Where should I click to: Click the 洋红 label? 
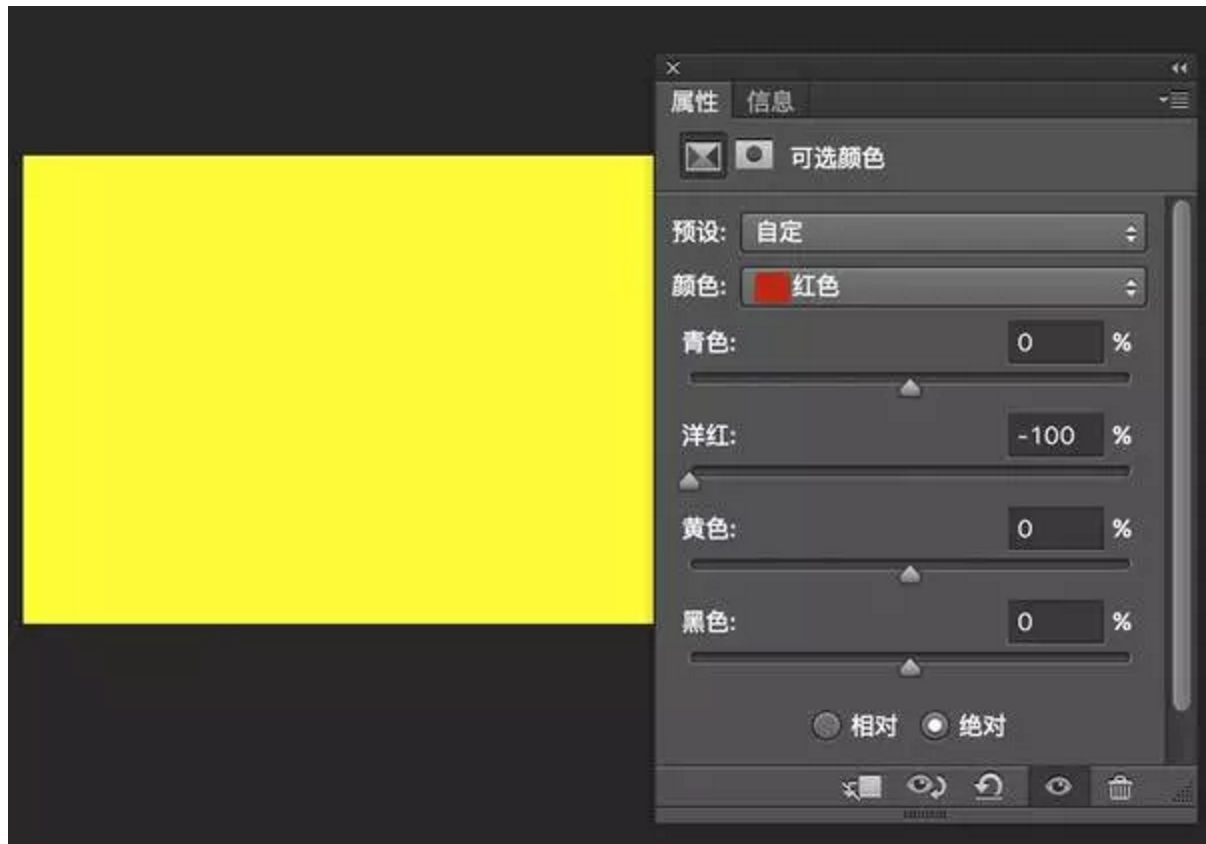[709, 436]
